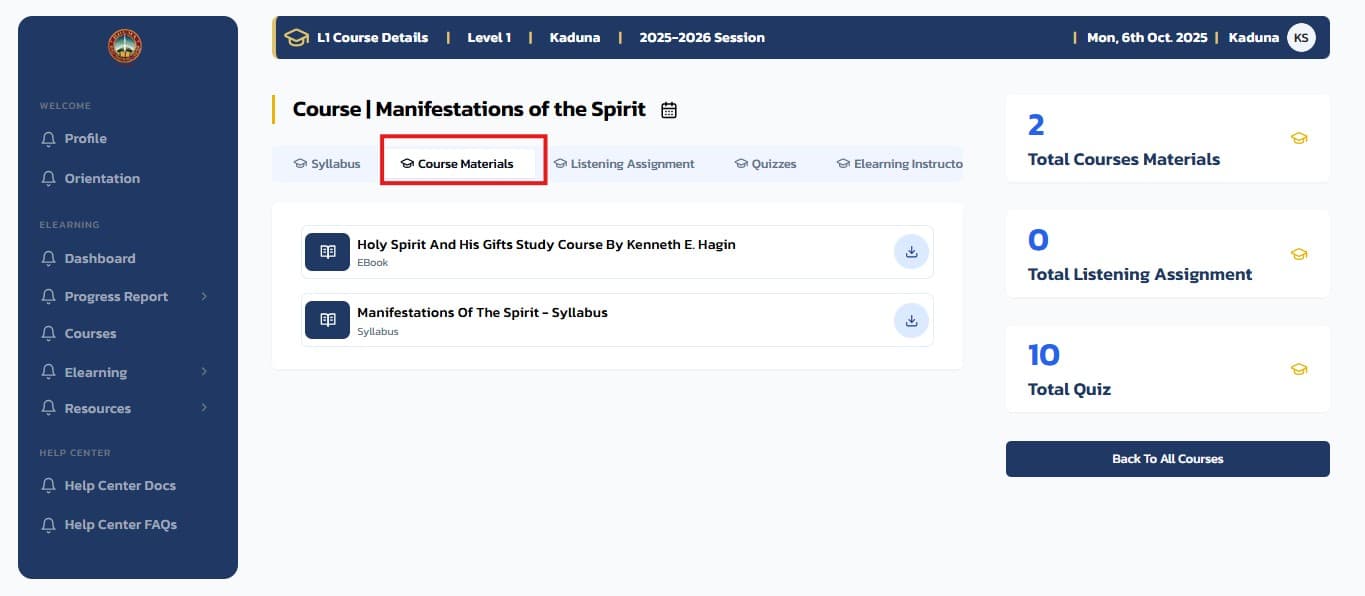
Task: Open Help Center FAQs
Action: tap(120, 524)
